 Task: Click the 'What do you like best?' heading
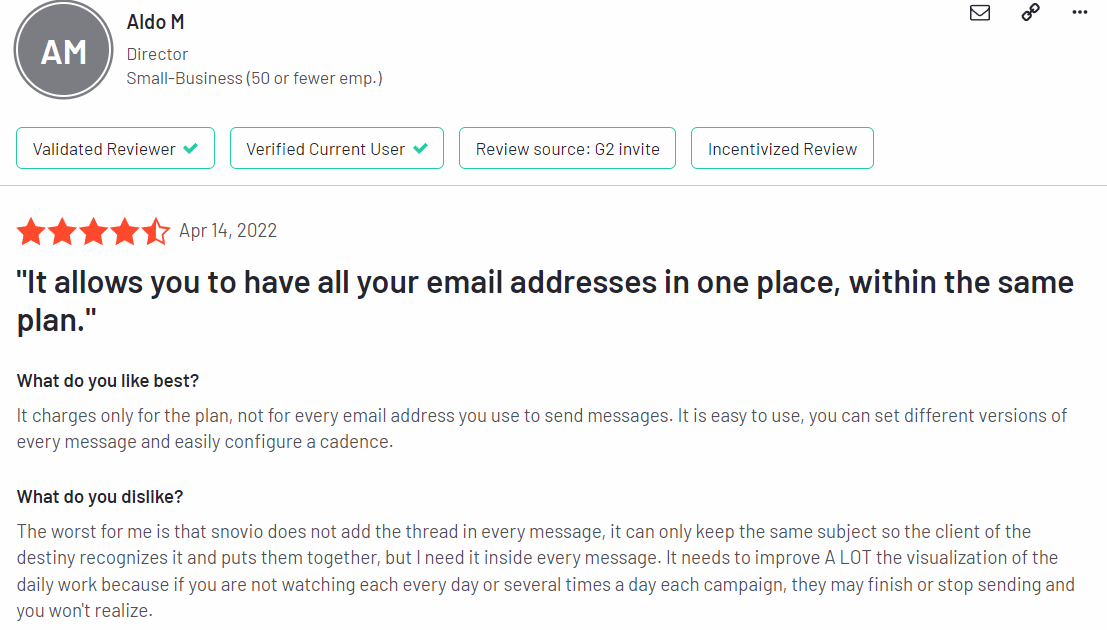click(x=108, y=381)
